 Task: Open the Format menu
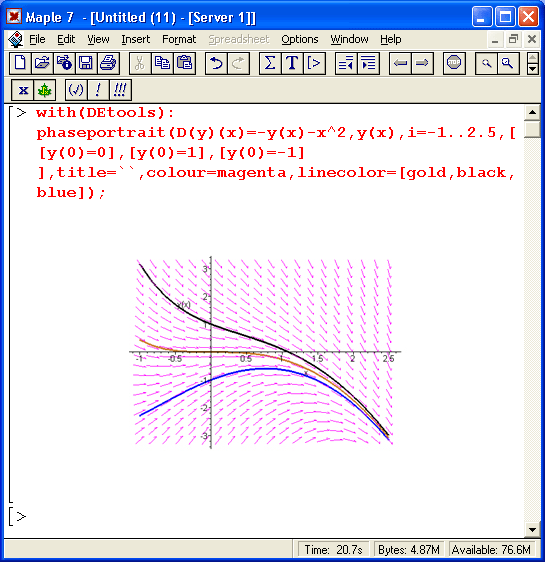point(179,39)
